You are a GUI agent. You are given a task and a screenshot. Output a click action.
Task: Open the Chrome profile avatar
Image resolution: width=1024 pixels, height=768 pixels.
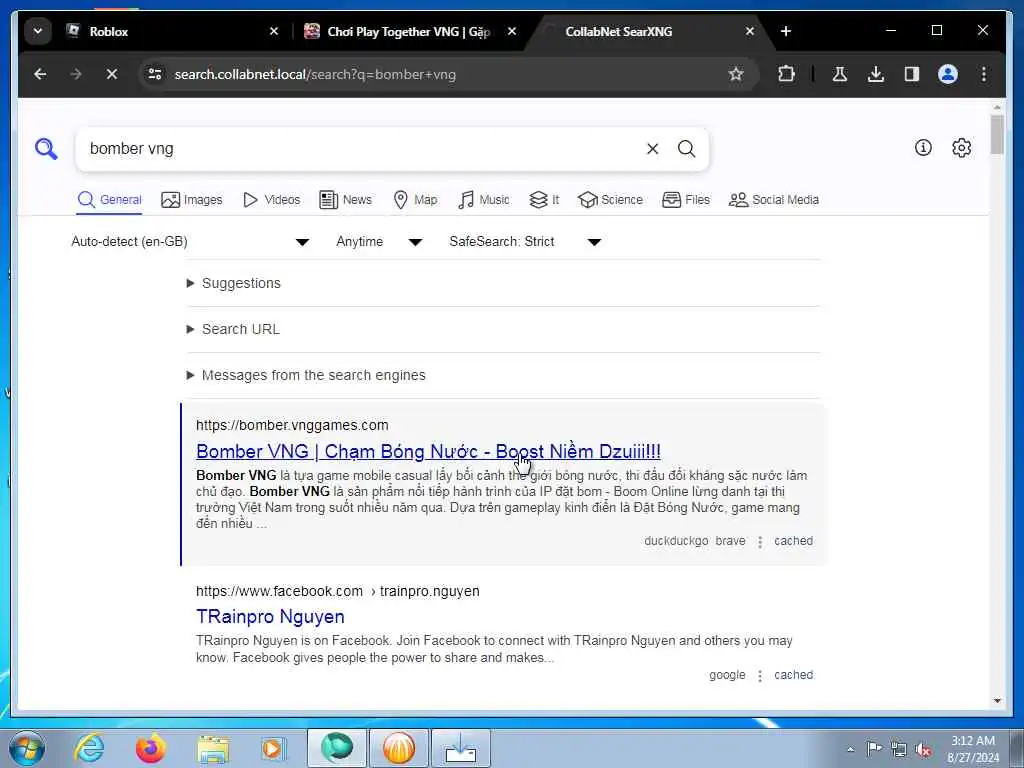pyautogui.click(x=948, y=74)
